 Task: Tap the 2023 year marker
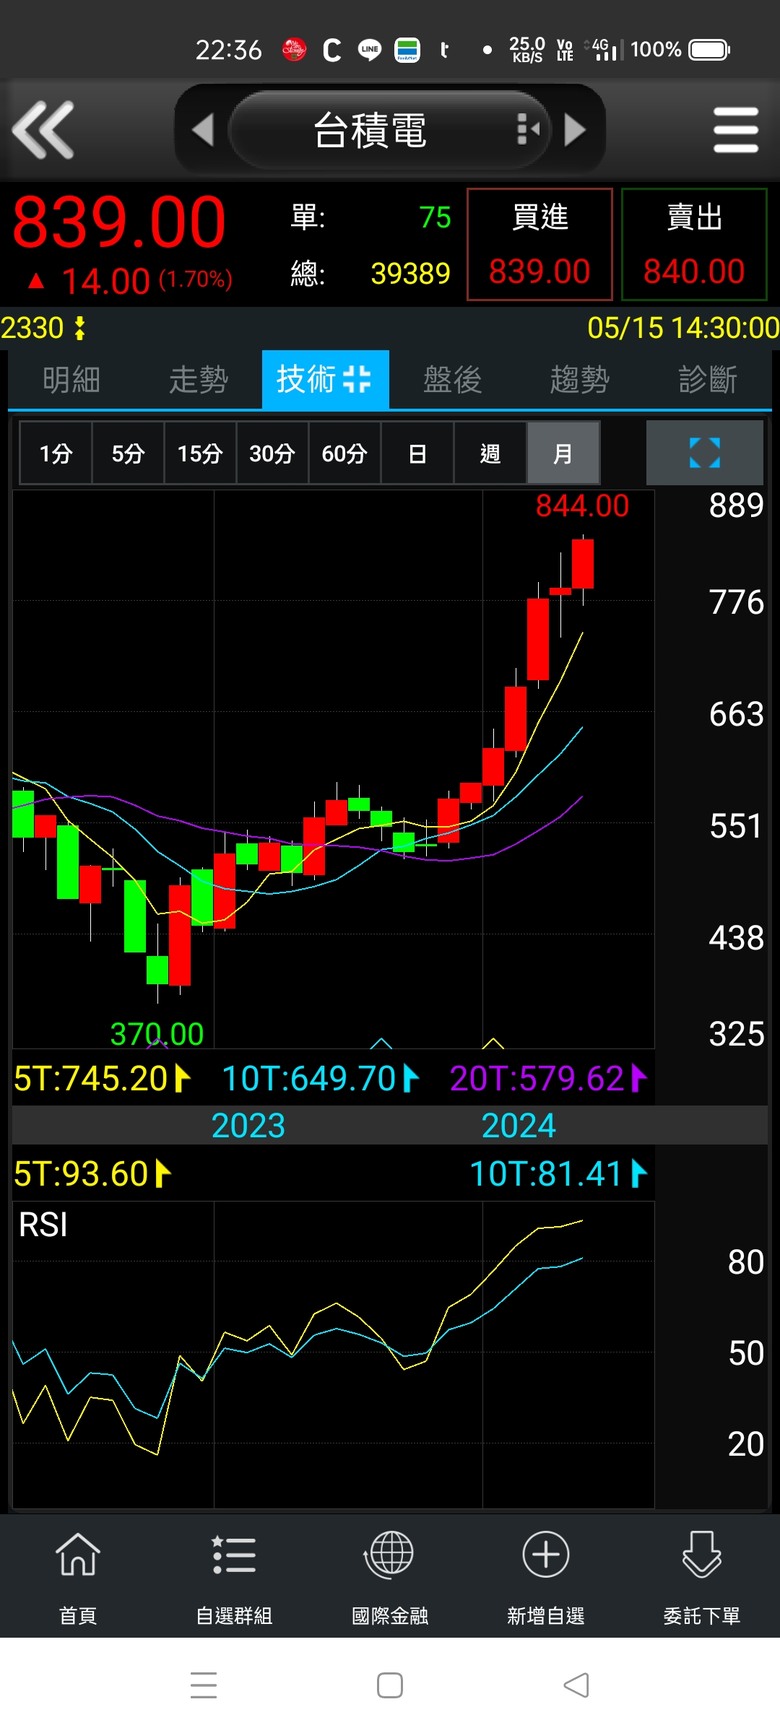pos(248,1126)
